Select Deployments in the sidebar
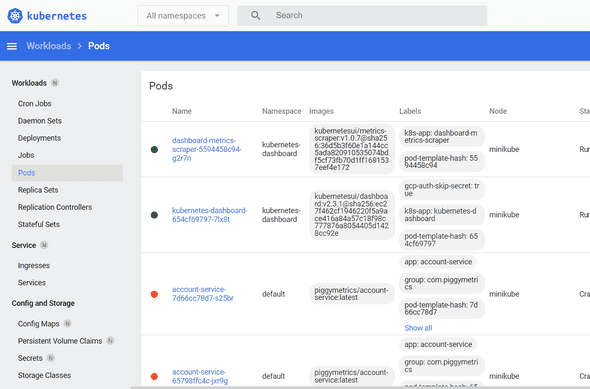590x389 pixels. tap(40, 138)
